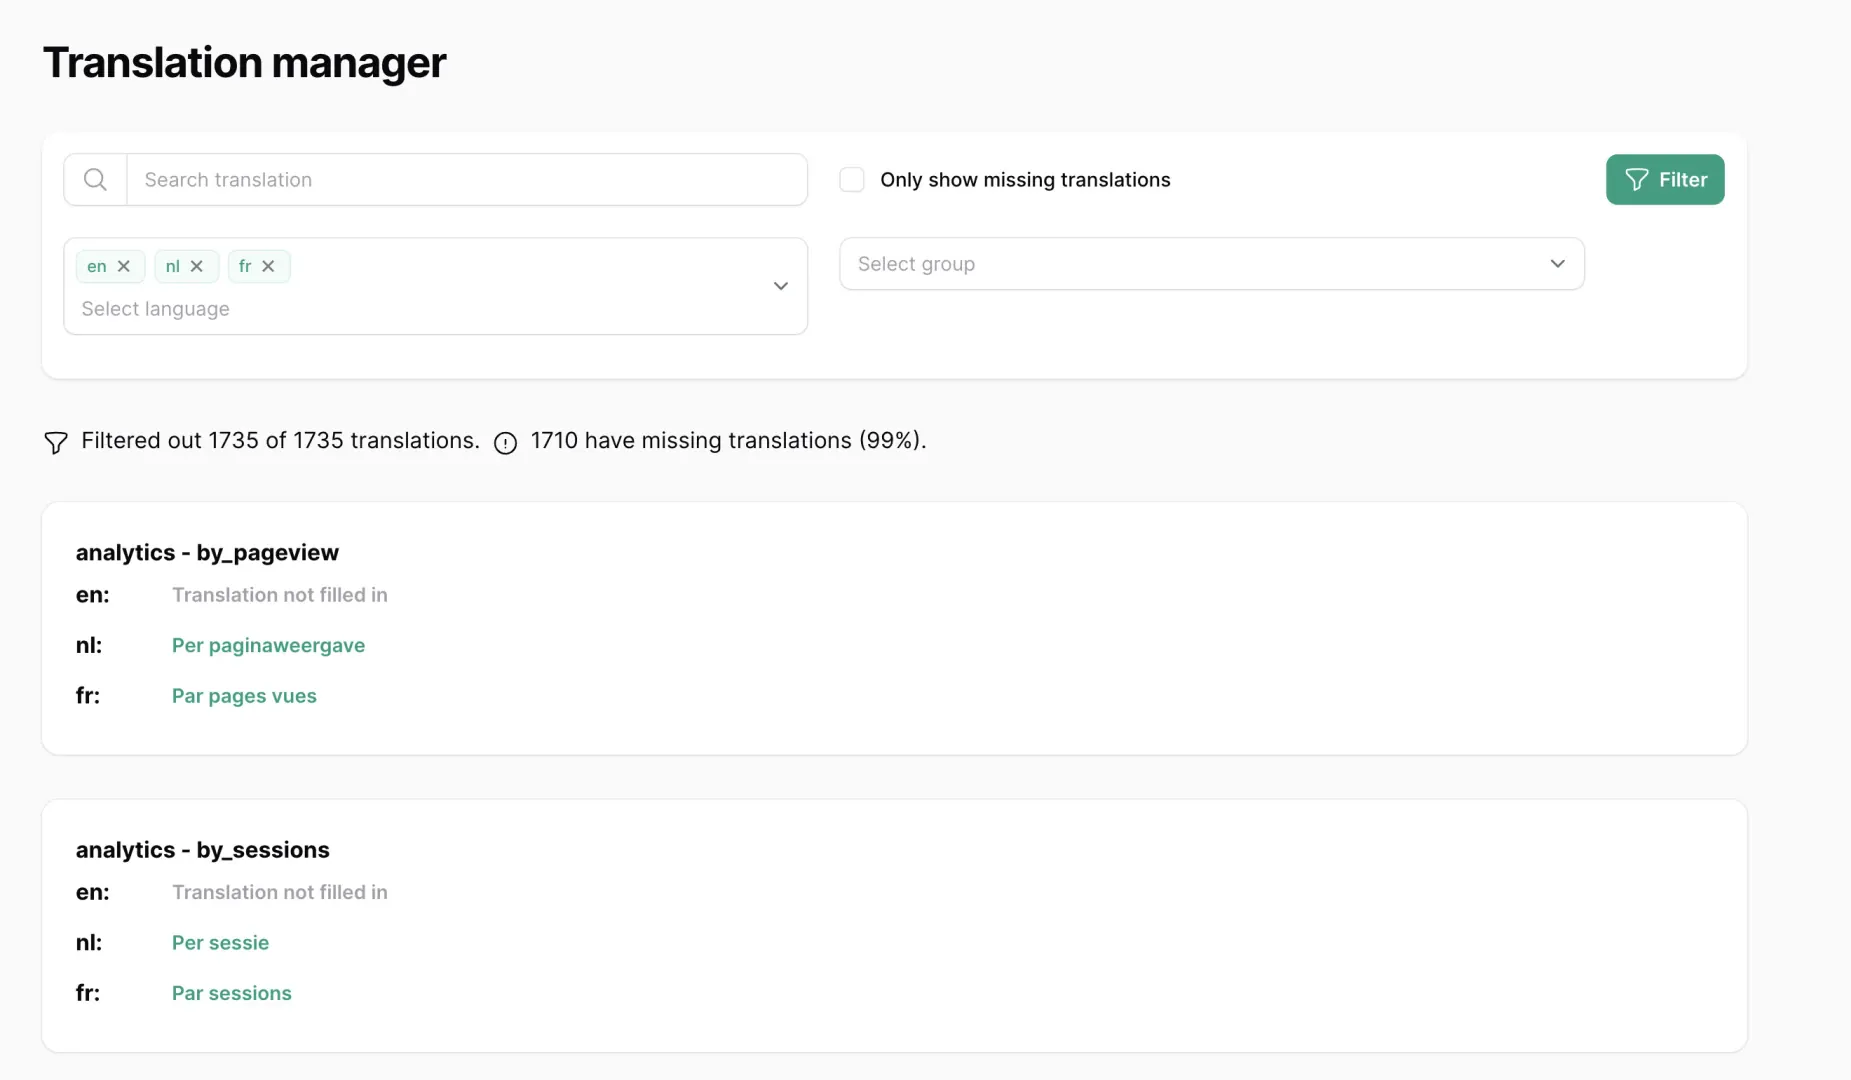Click the "analytics - by_pageview" group heading
This screenshot has width=1851, height=1080.
click(x=208, y=552)
